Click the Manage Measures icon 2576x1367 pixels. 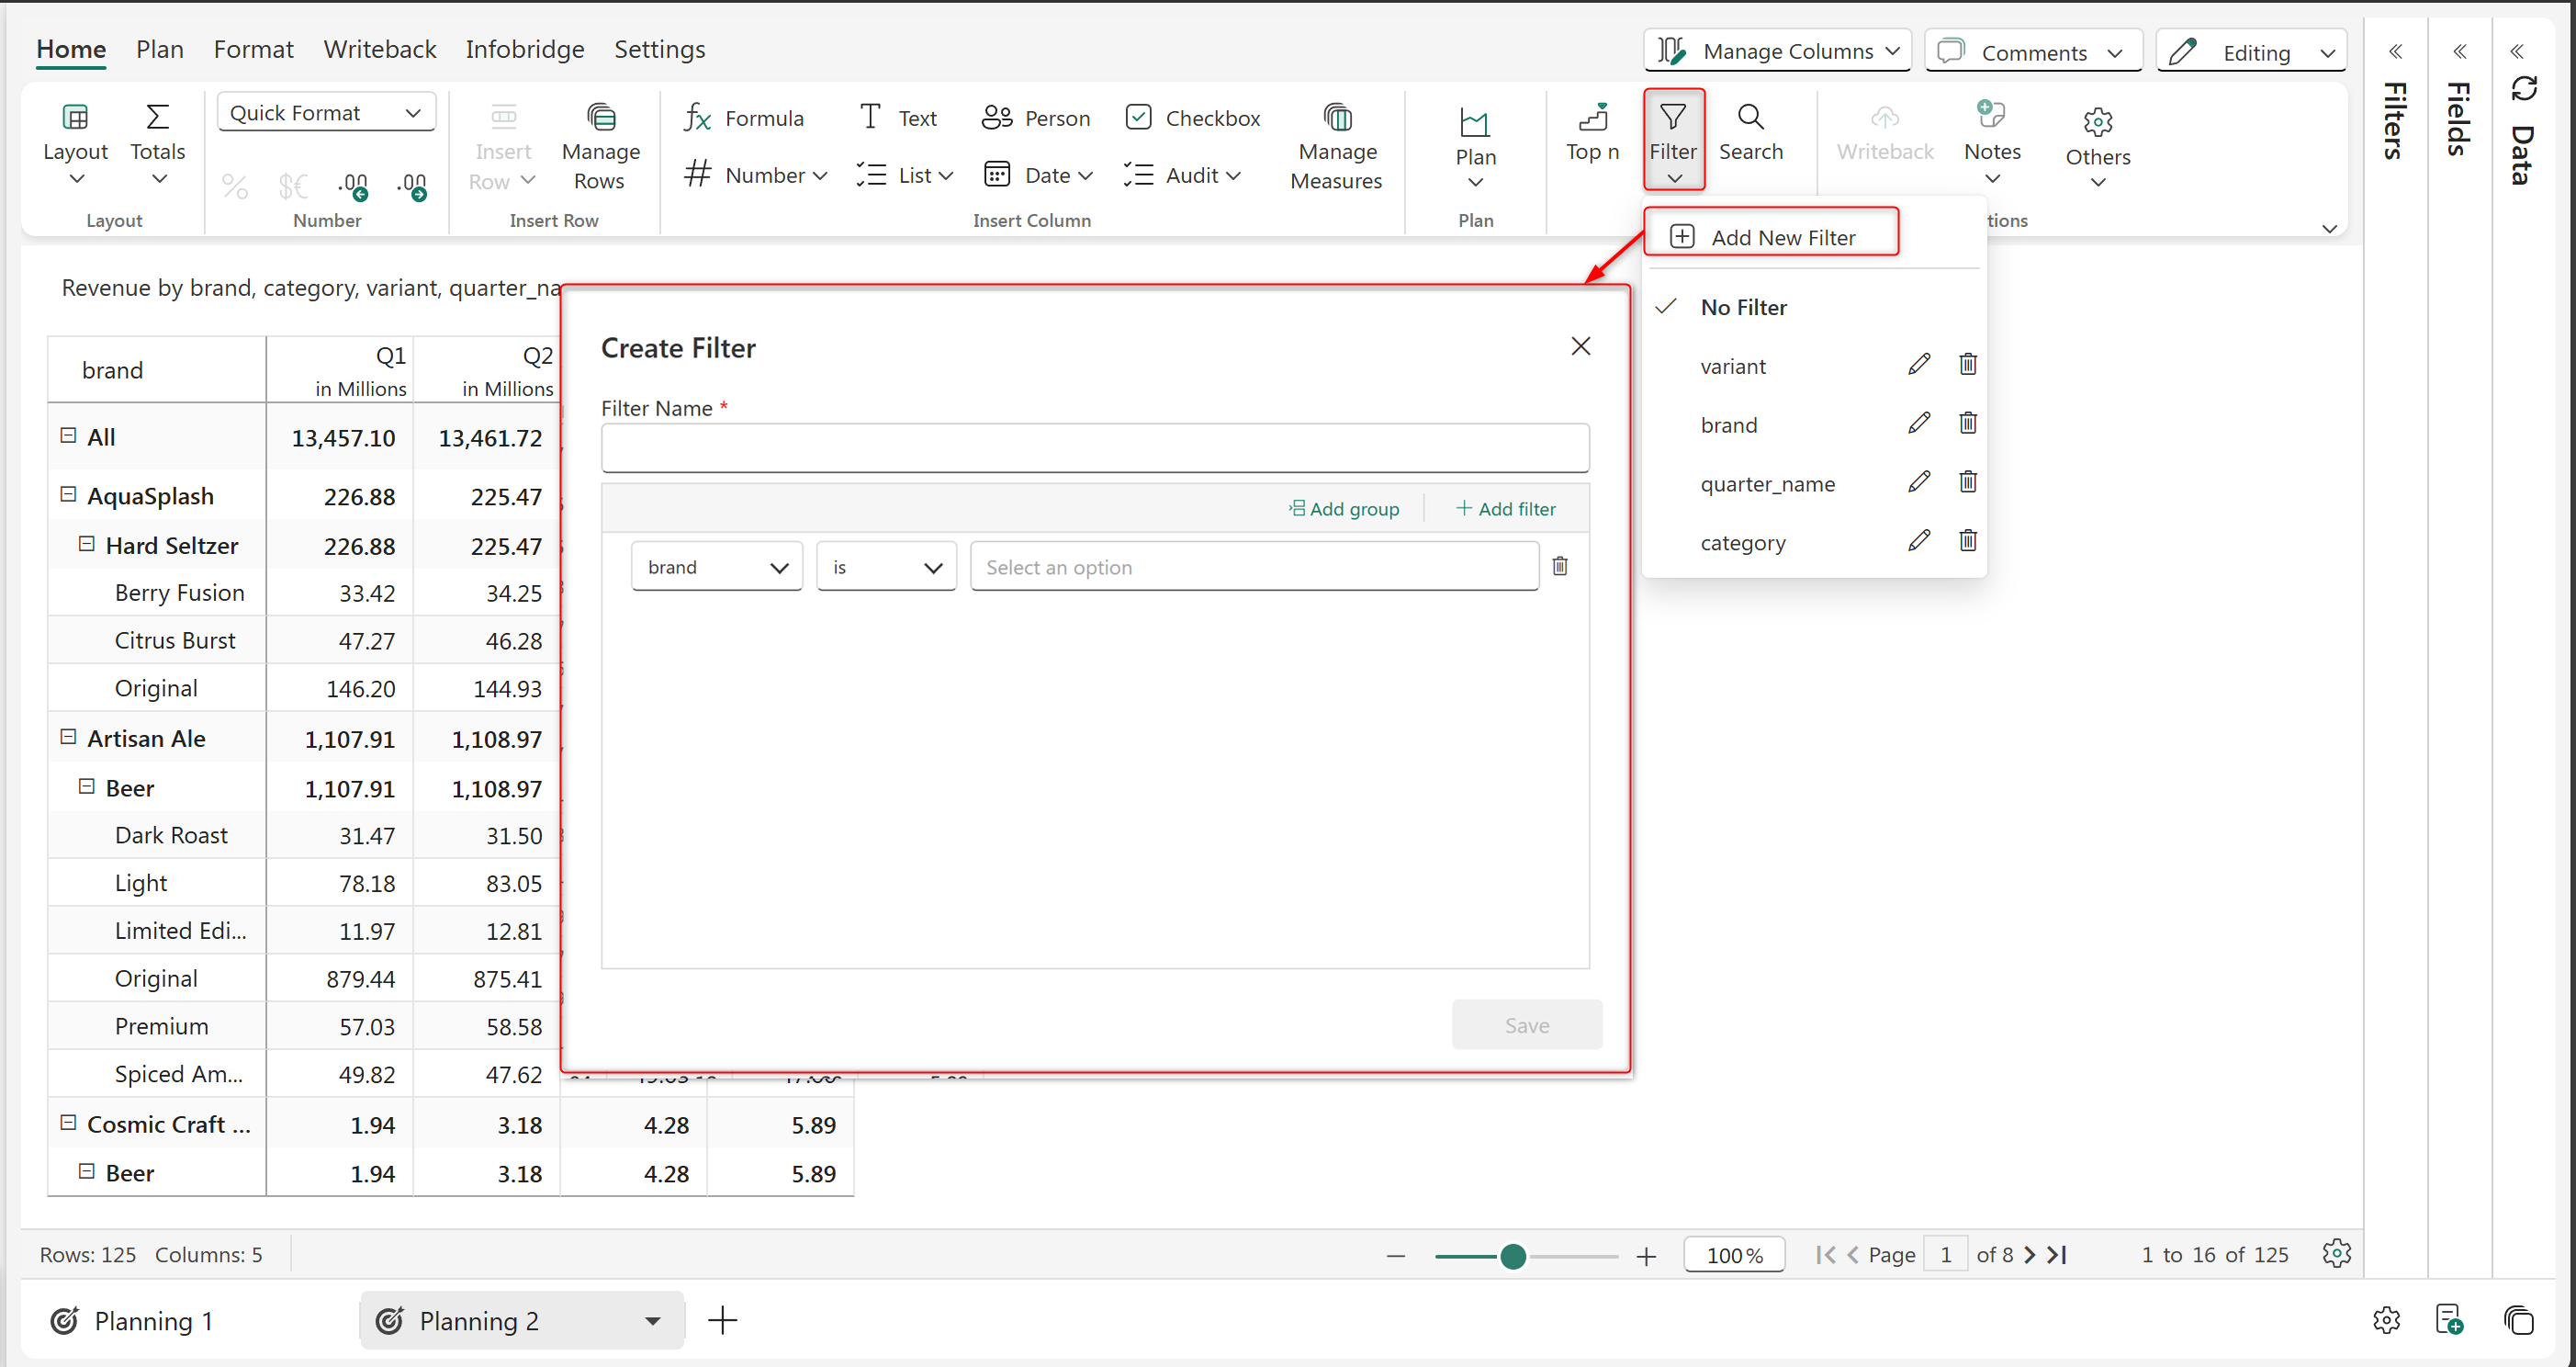[1337, 118]
